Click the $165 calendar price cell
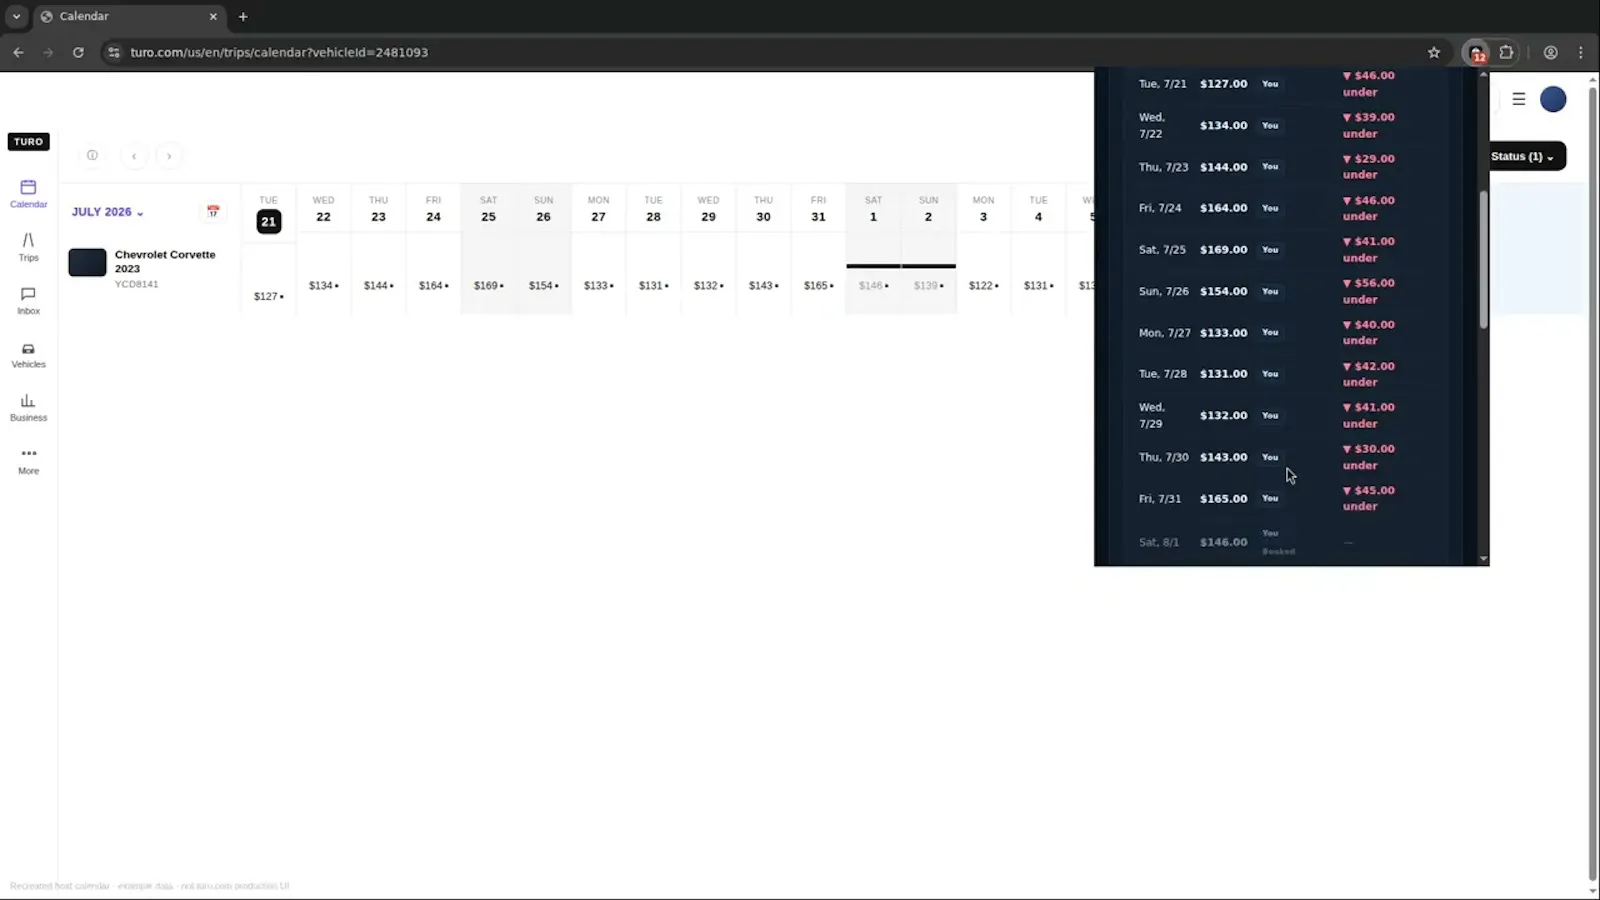This screenshot has height=900, width=1600. [818, 286]
